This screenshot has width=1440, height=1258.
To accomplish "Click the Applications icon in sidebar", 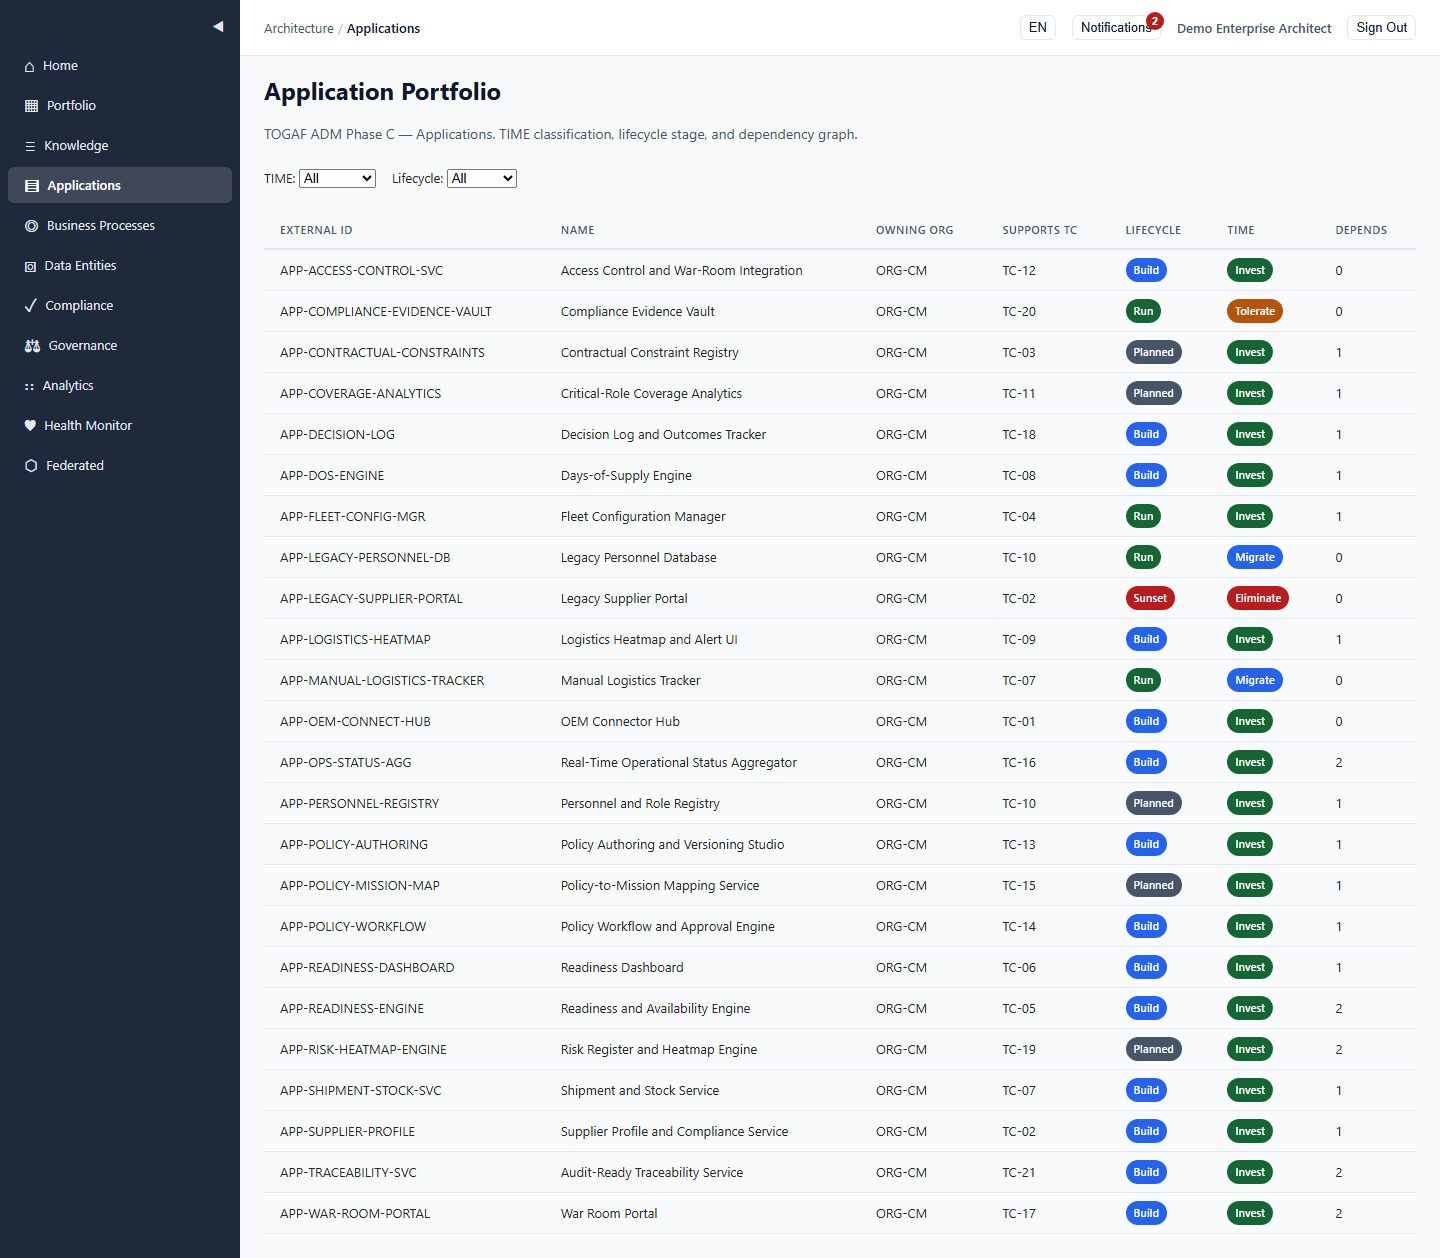I will pyautogui.click(x=32, y=186).
